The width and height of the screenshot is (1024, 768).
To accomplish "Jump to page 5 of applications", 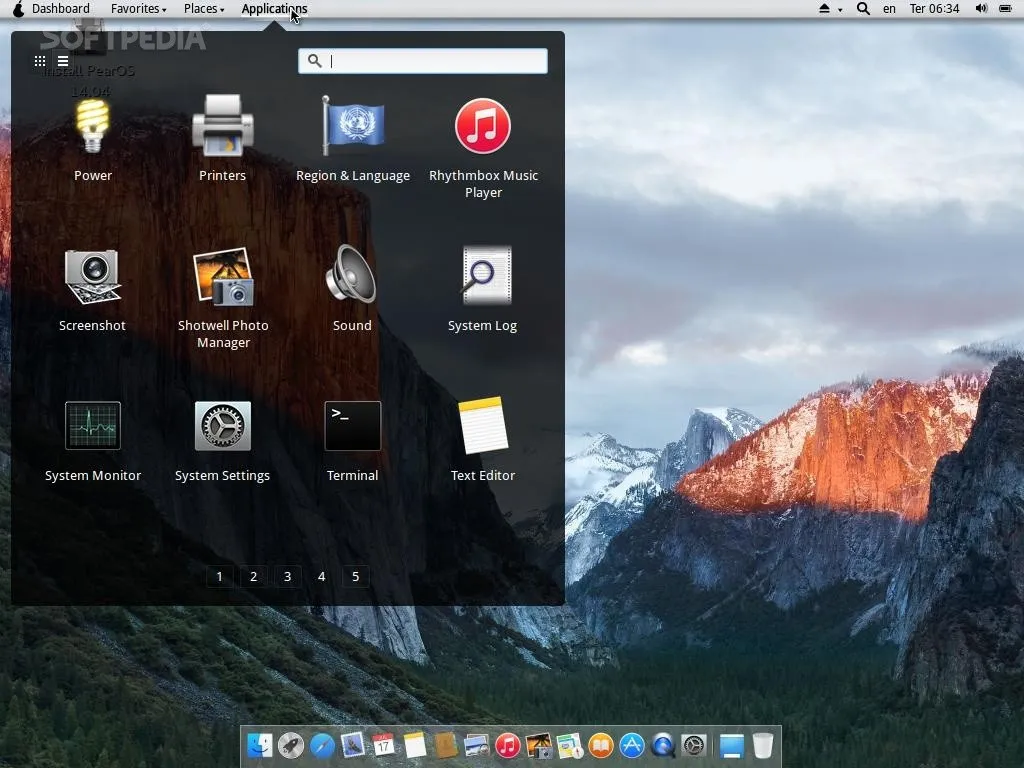I will pyautogui.click(x=355, y=576).
